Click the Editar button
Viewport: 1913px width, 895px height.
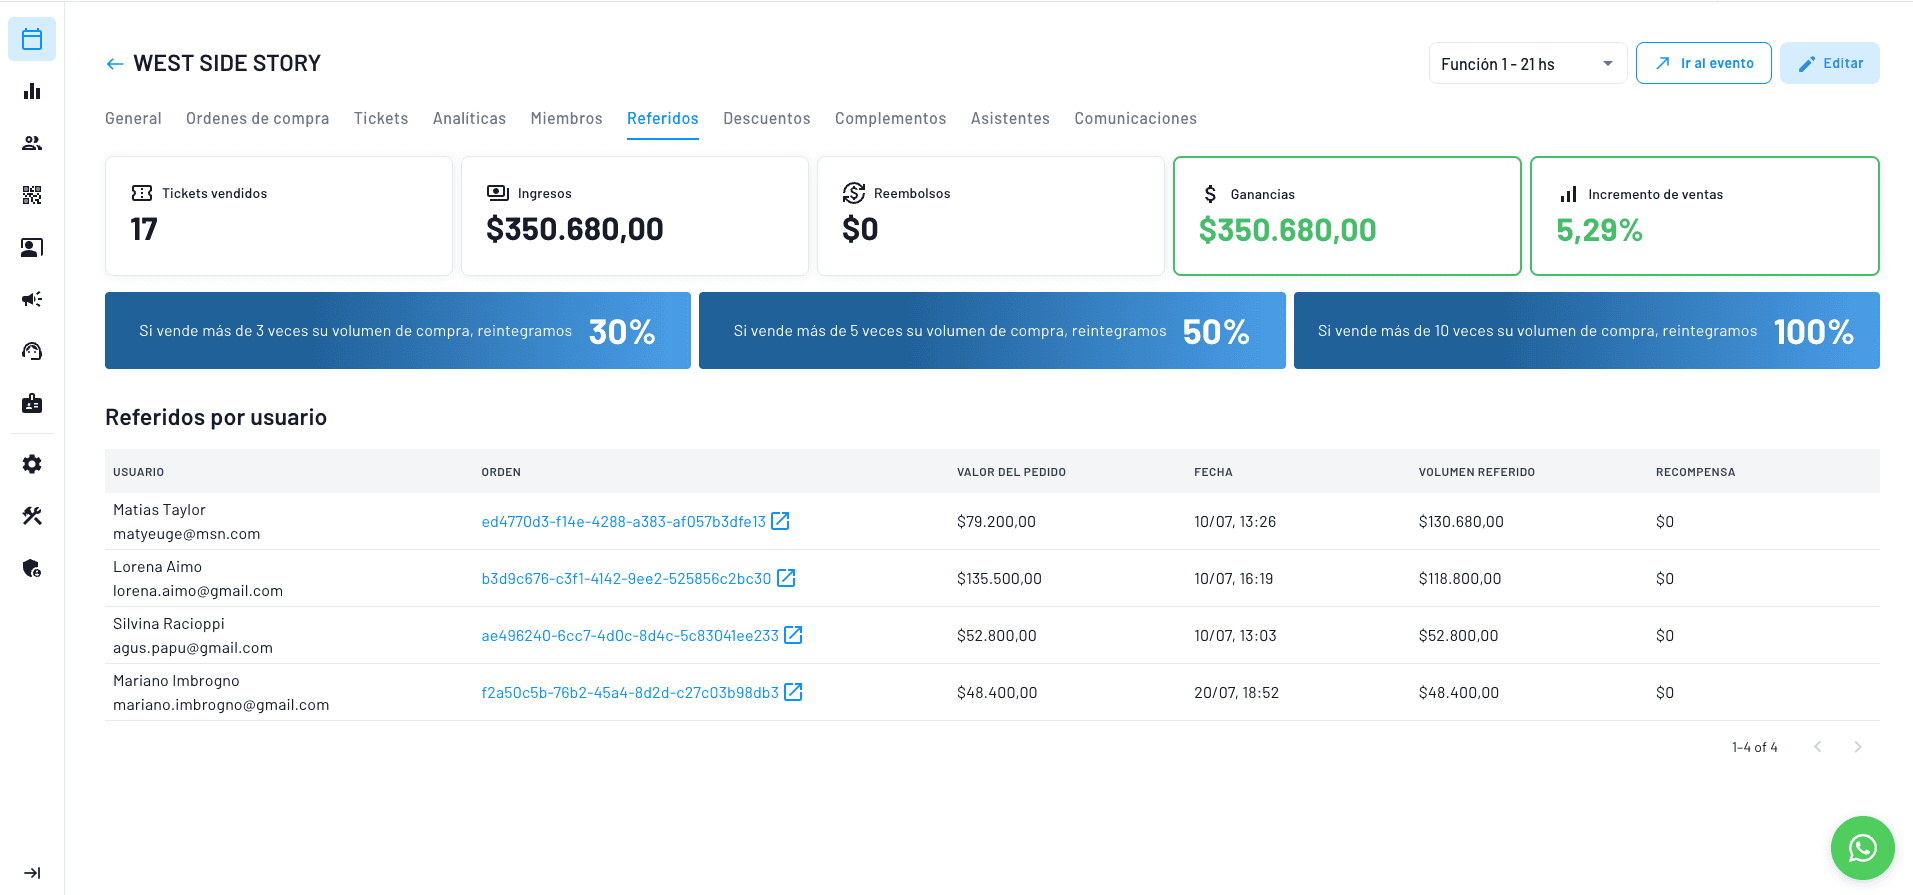point(1829,63)
